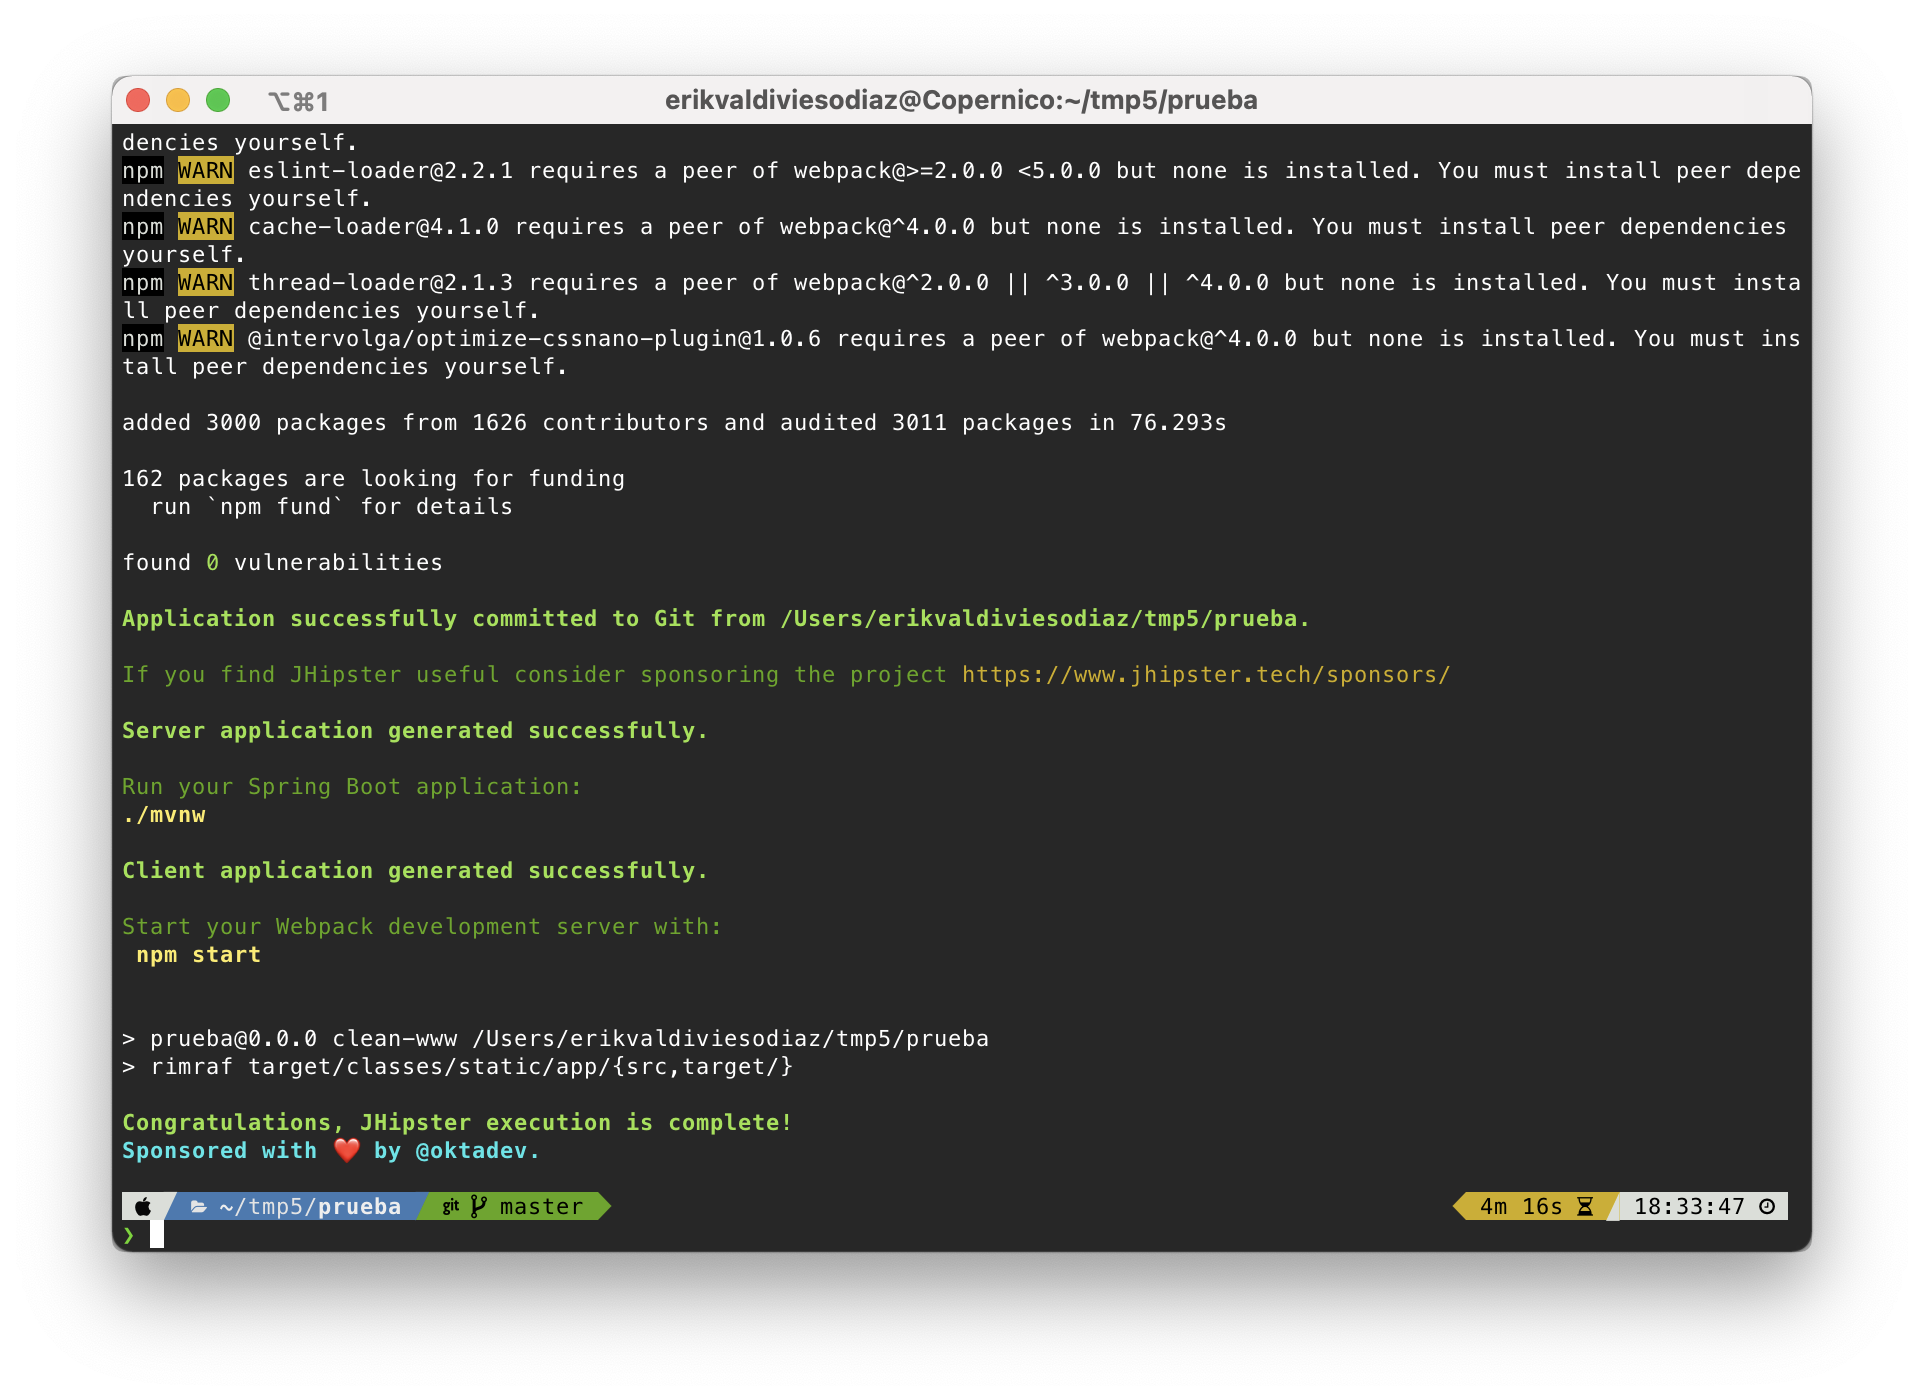
Task: Click the 'added 3000 packages' line
Action: point(674,423)
